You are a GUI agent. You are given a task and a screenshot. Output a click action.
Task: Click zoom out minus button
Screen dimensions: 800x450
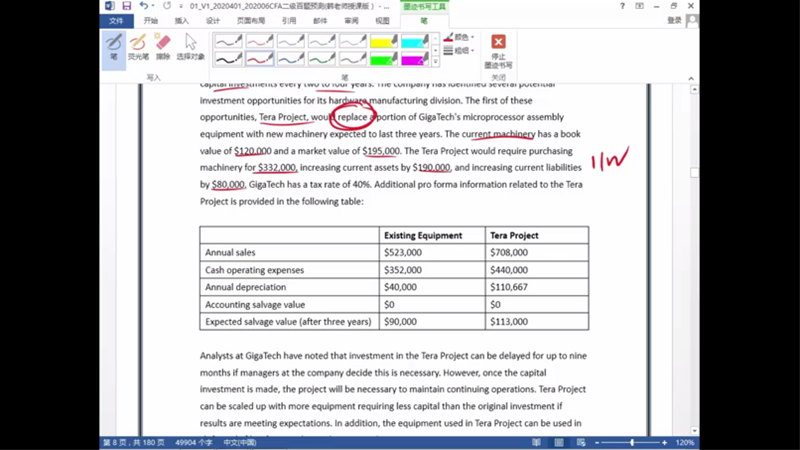[597, 442]
